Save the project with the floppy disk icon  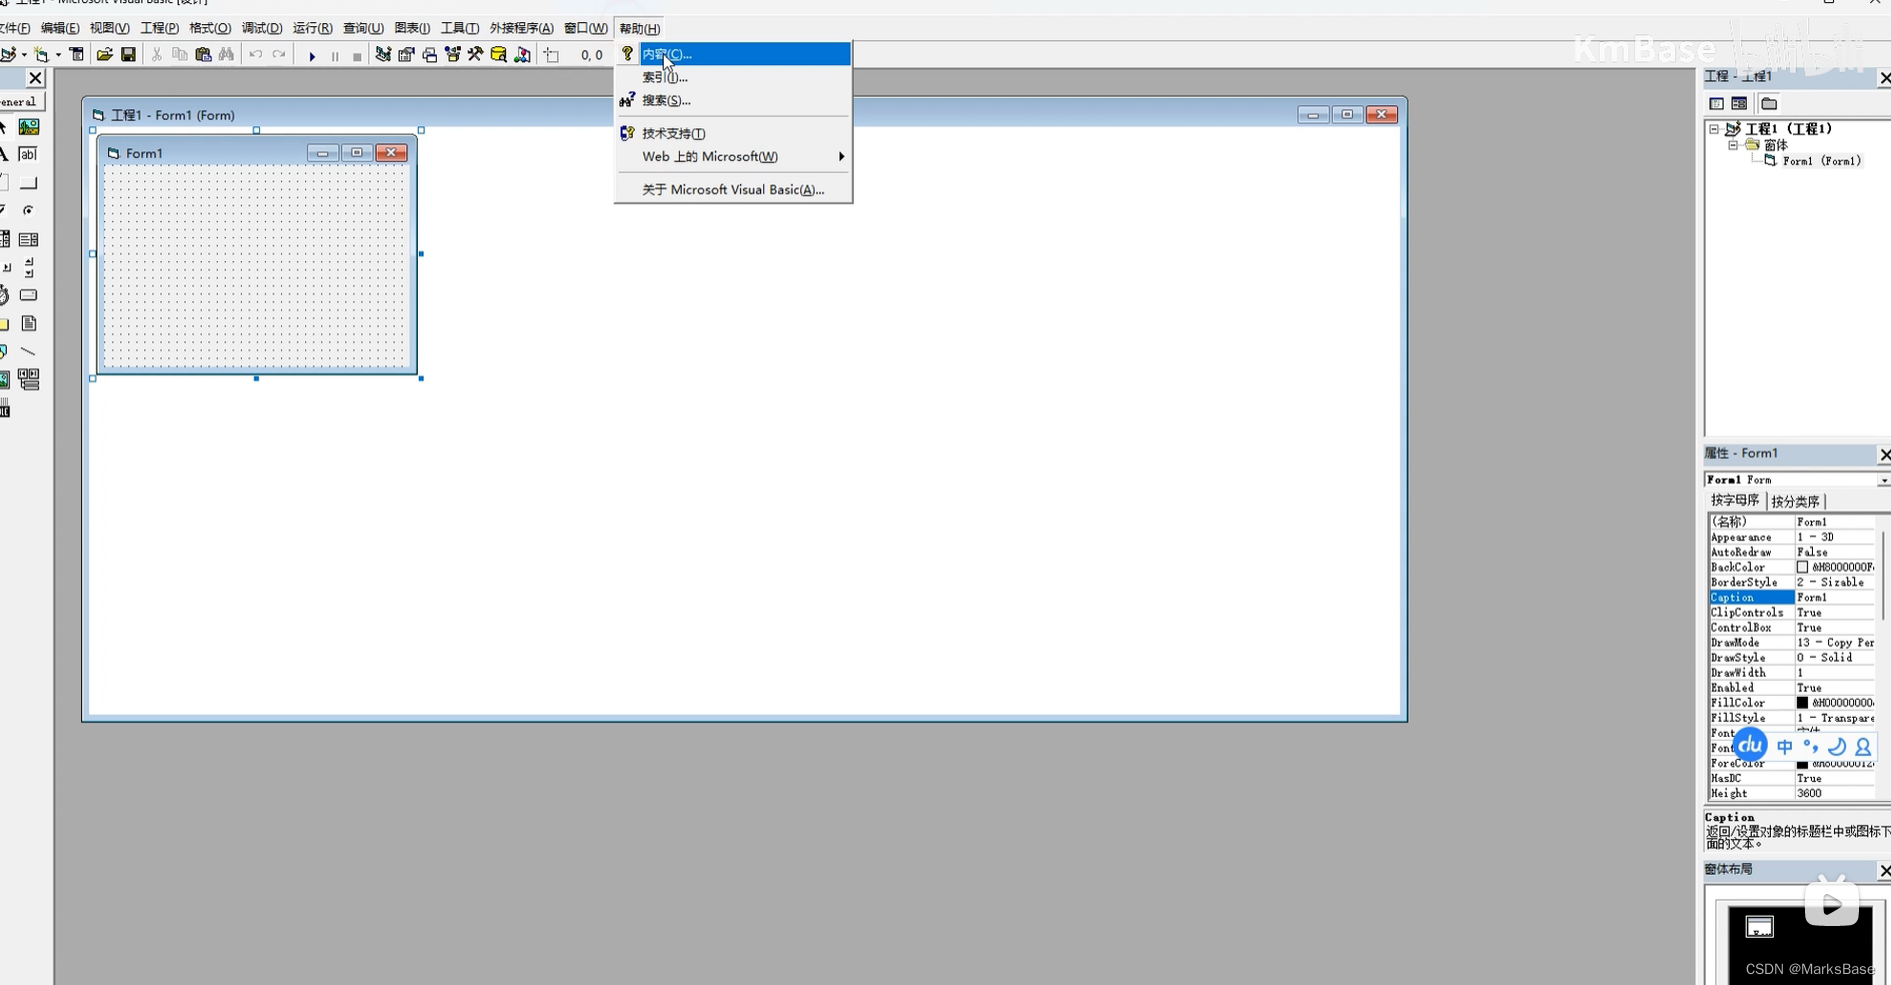coord(128,55)
